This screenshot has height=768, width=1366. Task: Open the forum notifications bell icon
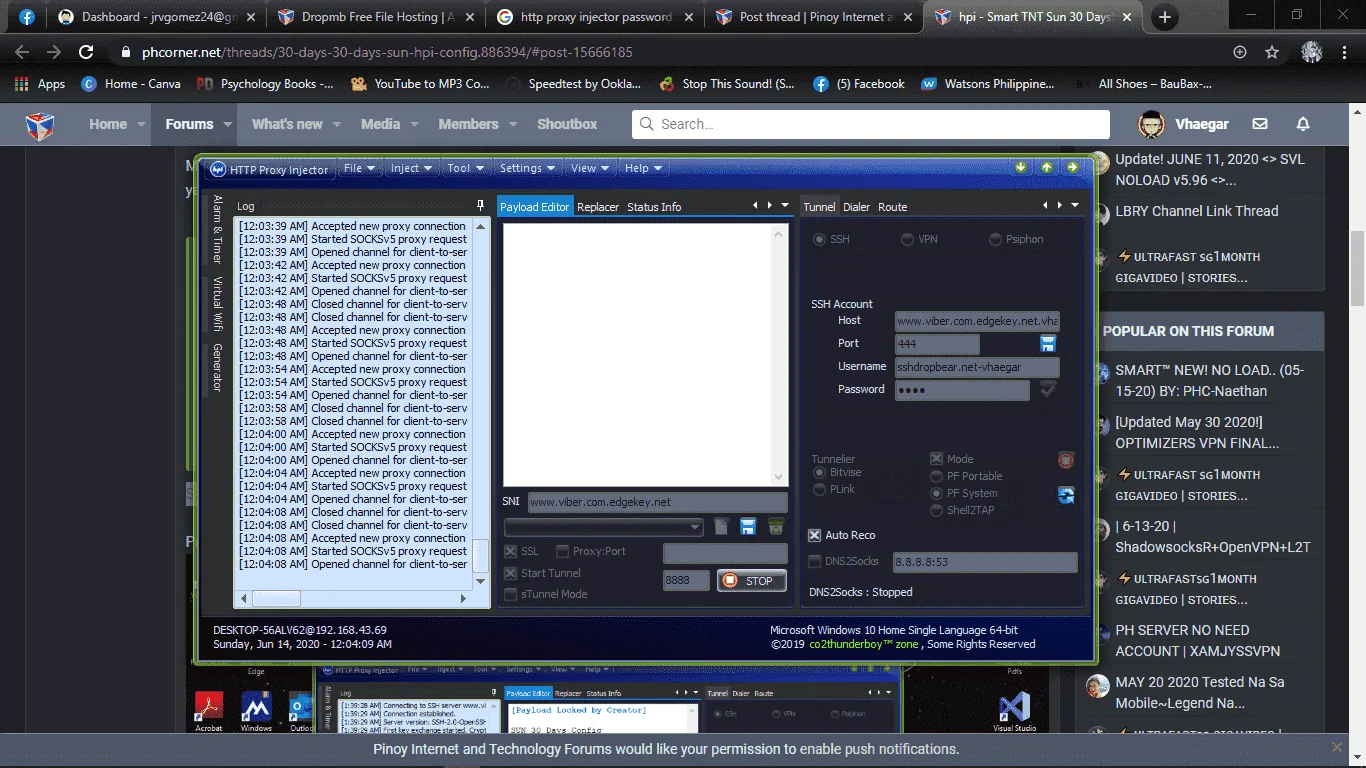[x=1303, y=124]
